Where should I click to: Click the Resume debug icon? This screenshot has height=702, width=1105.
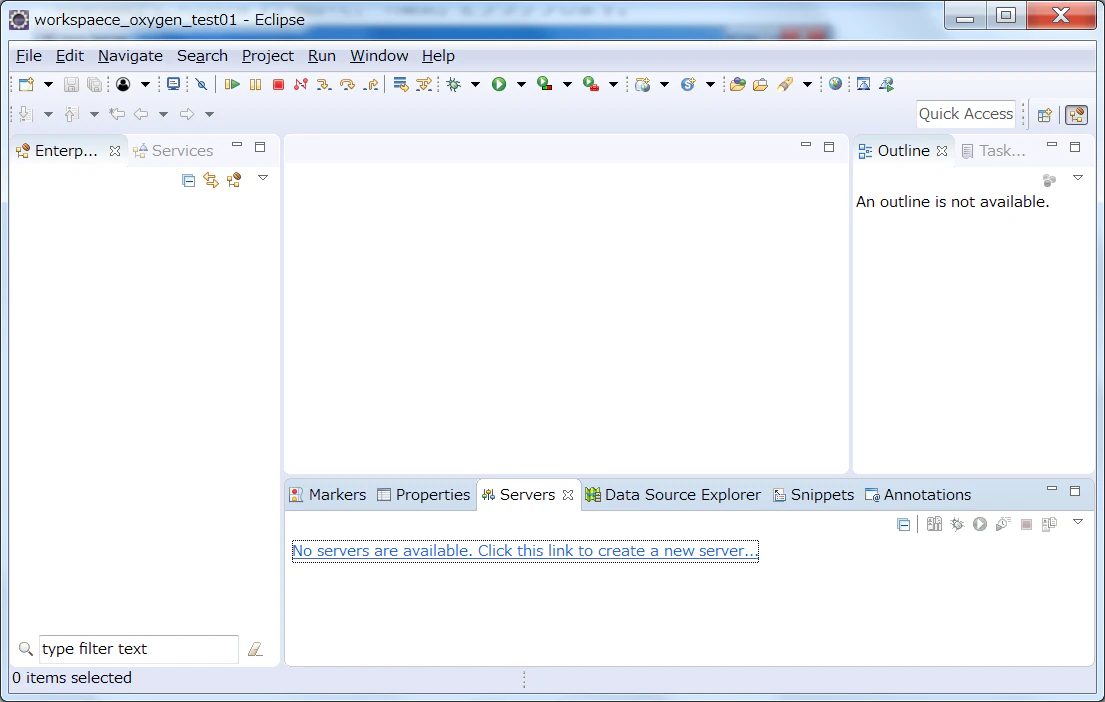point(232,85)
